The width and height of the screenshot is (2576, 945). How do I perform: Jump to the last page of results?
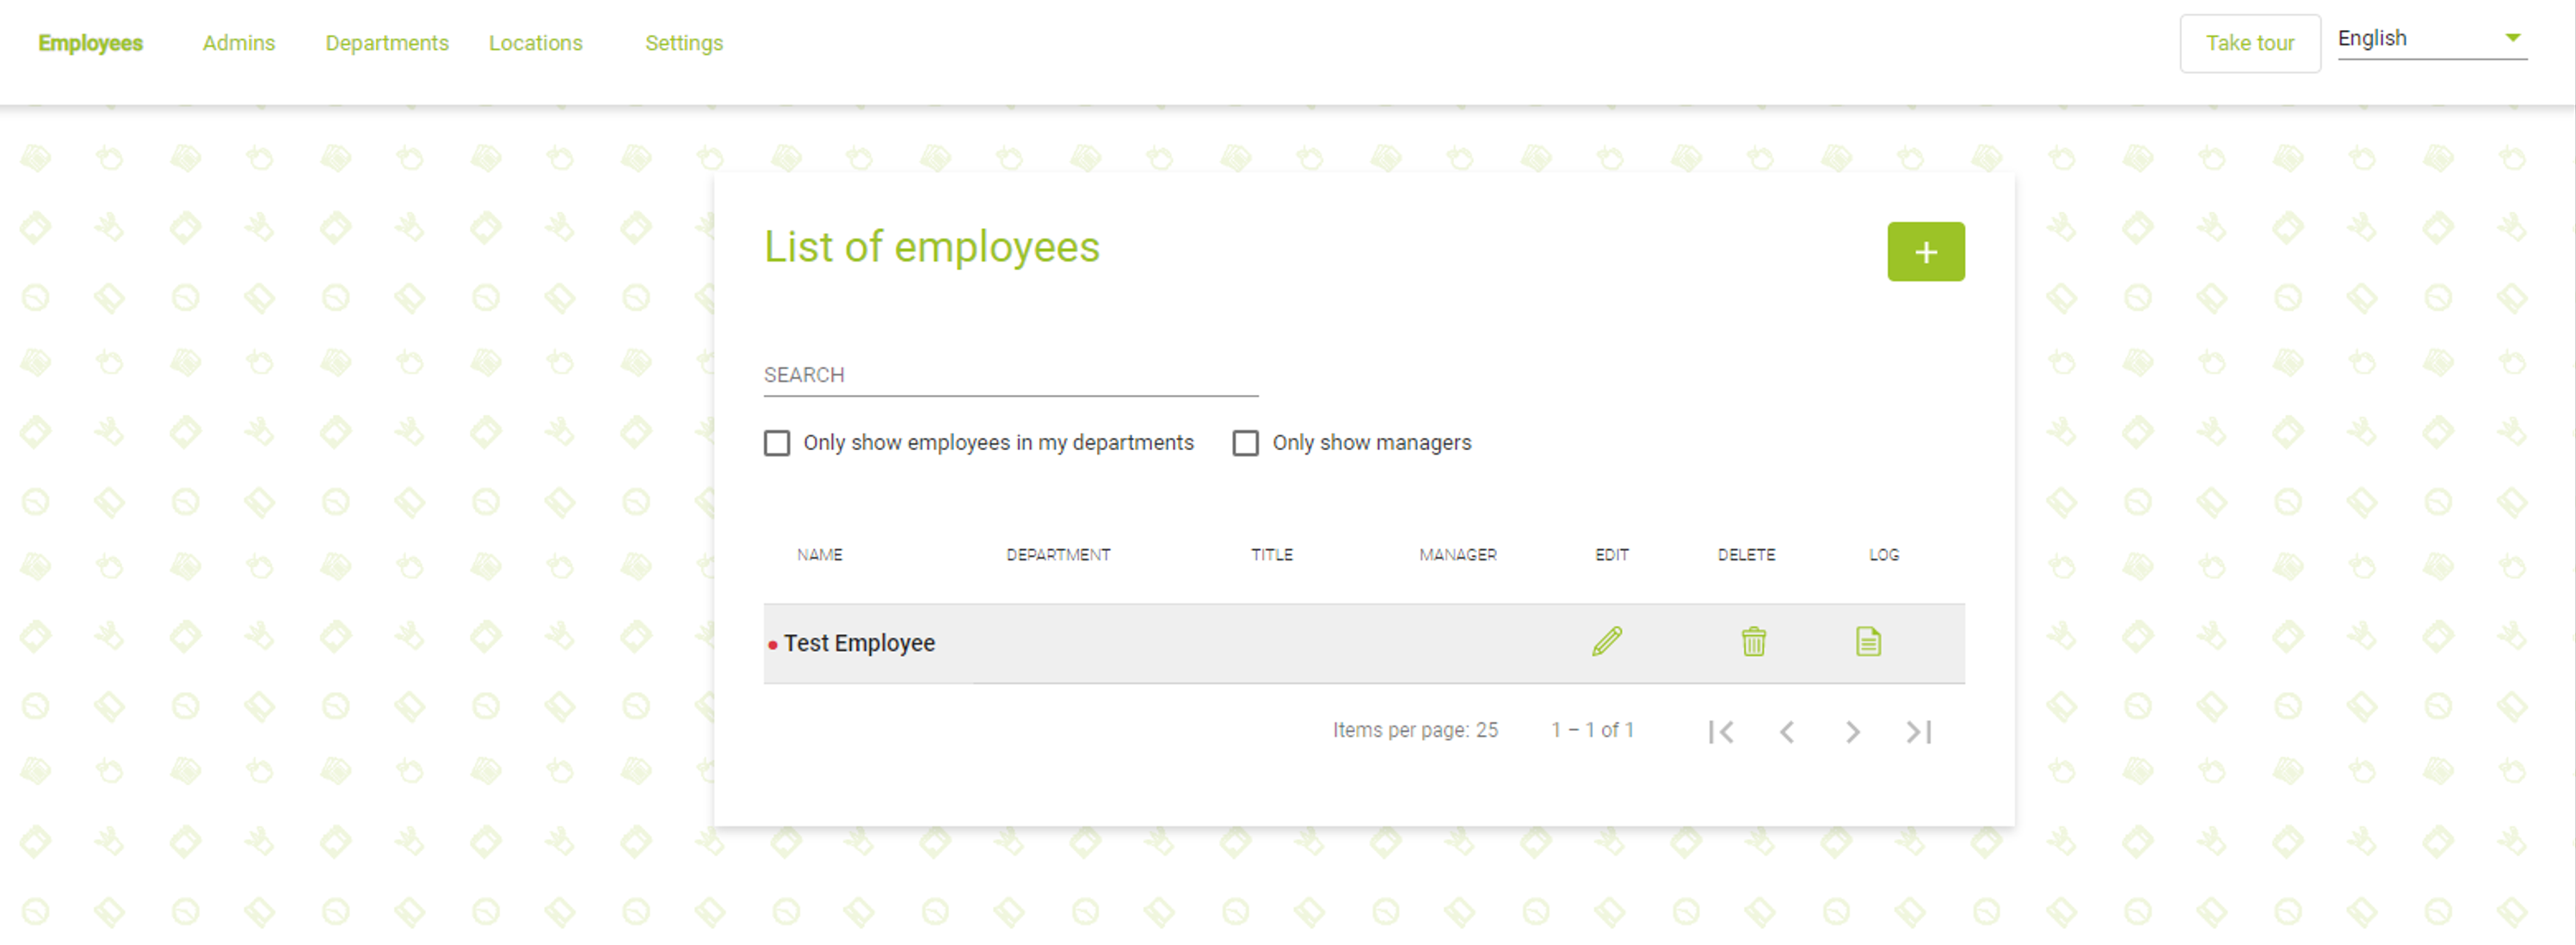(x=1918, y=732)
